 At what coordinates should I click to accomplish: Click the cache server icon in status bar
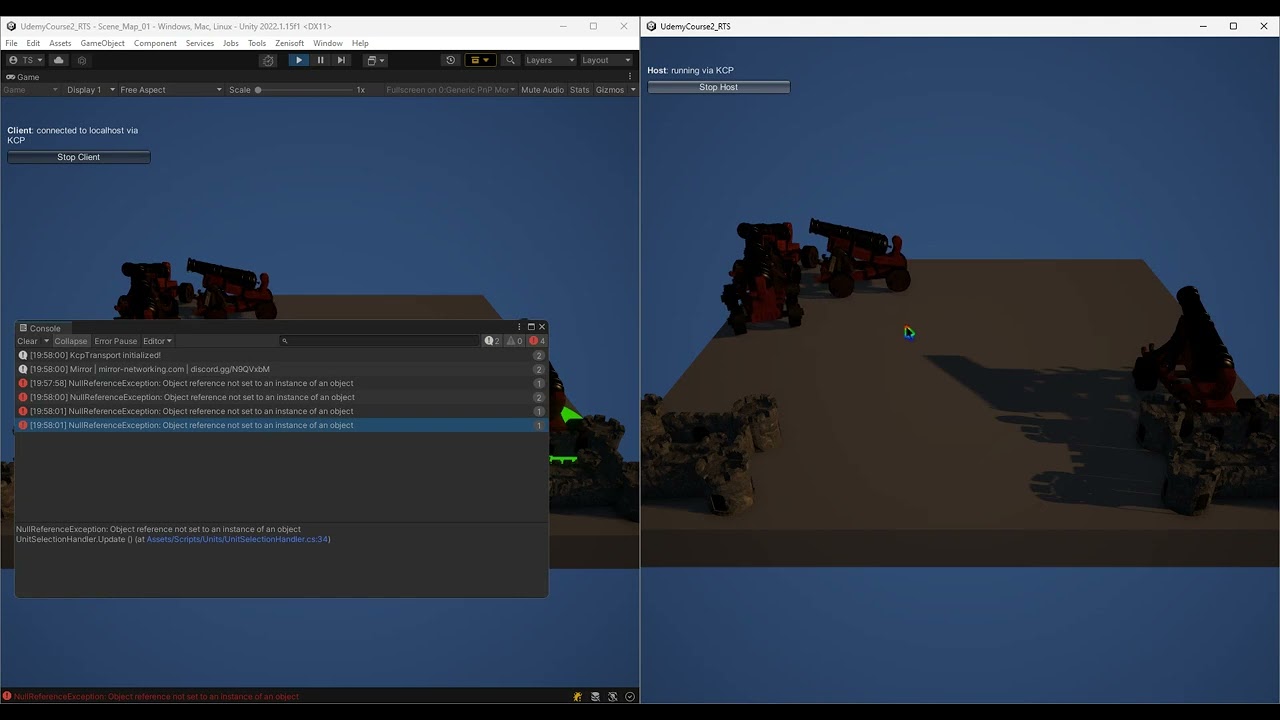click(x=596, y=696)
